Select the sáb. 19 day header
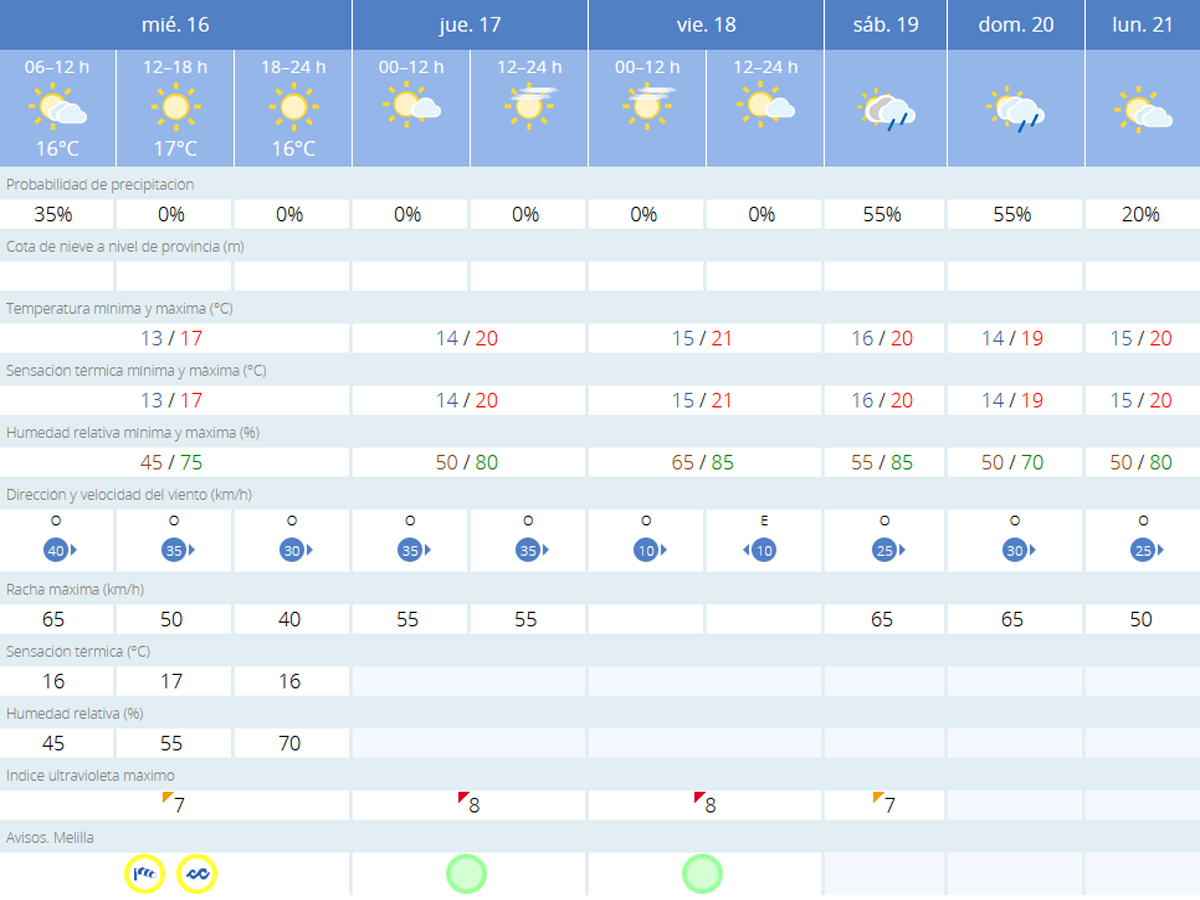Viewport: 1200px width, 900px height. [886, 24]
